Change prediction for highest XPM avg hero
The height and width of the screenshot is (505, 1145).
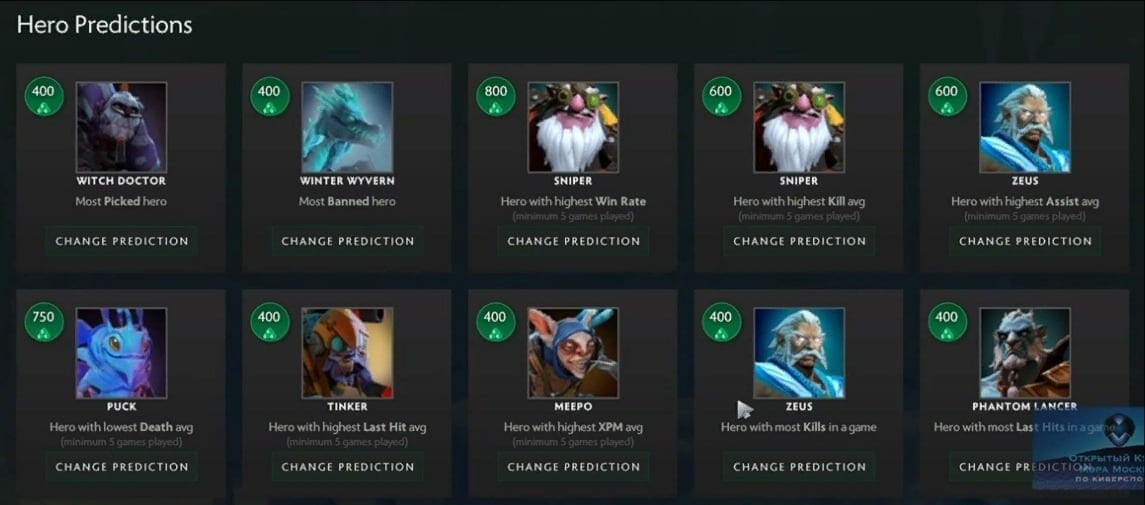click(573, 466)
